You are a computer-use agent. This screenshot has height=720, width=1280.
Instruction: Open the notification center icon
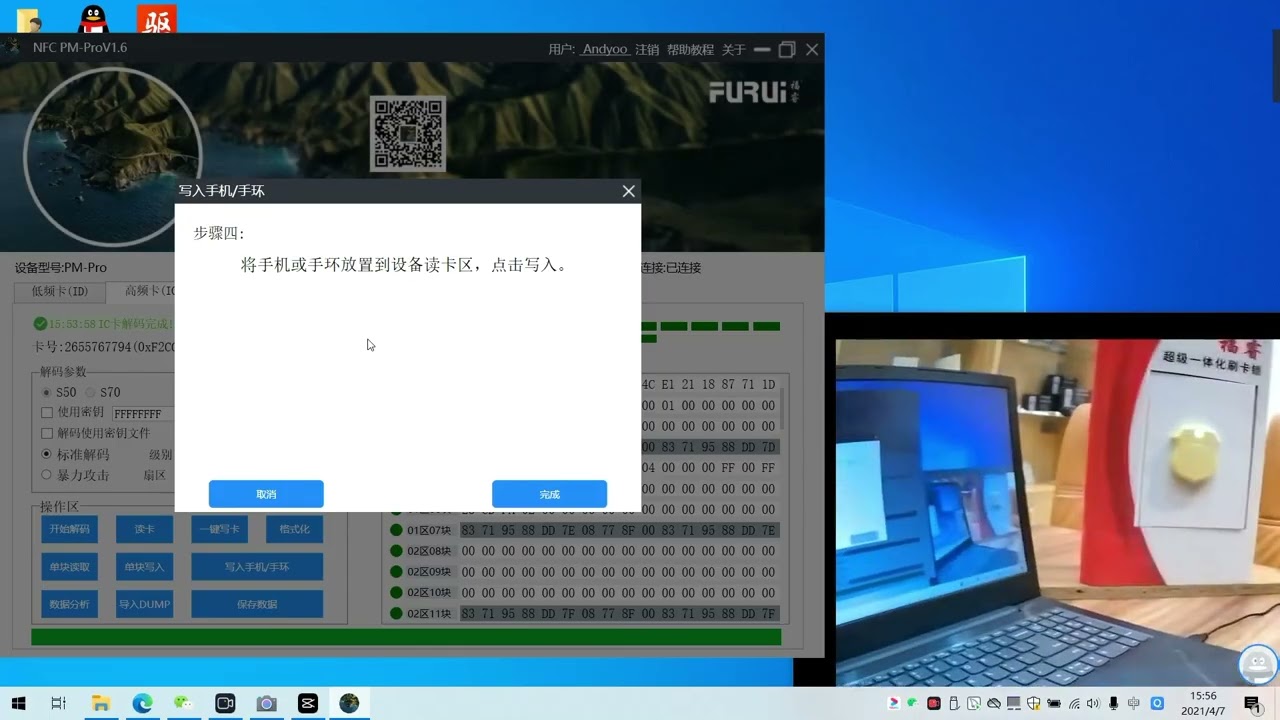1252,704
